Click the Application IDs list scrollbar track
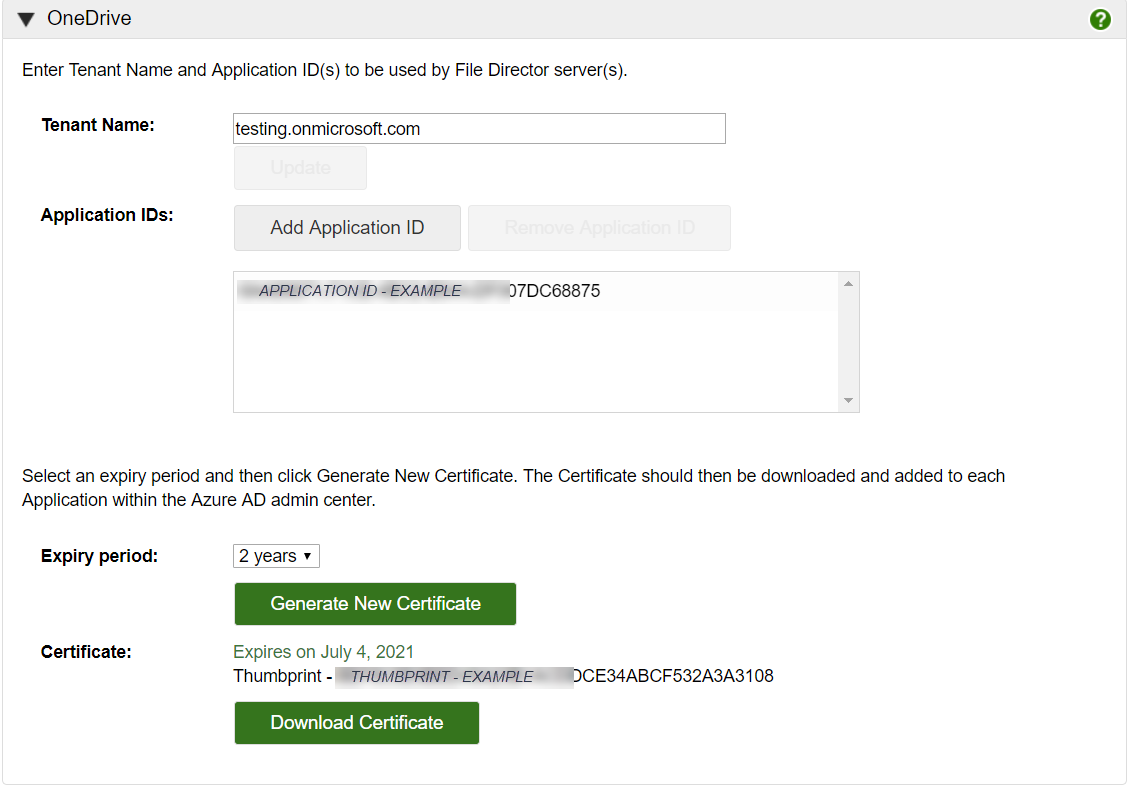Image resolution: width=1131 pixels, height=786 pixels. coord(848,342)
